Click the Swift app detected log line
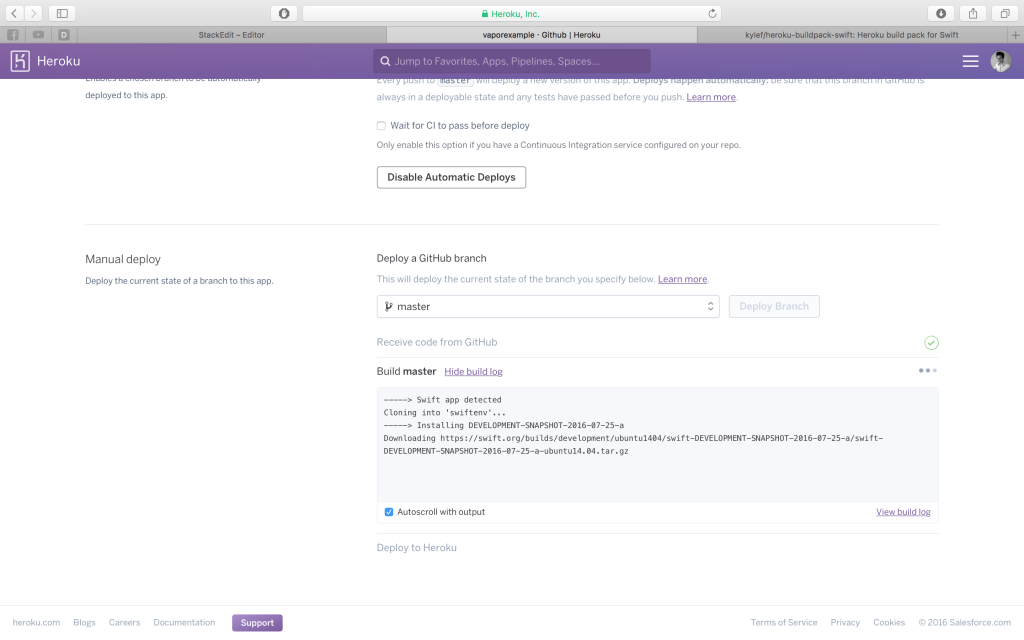This screenshot has height=640, width=1024. click(x=443, y=400)
